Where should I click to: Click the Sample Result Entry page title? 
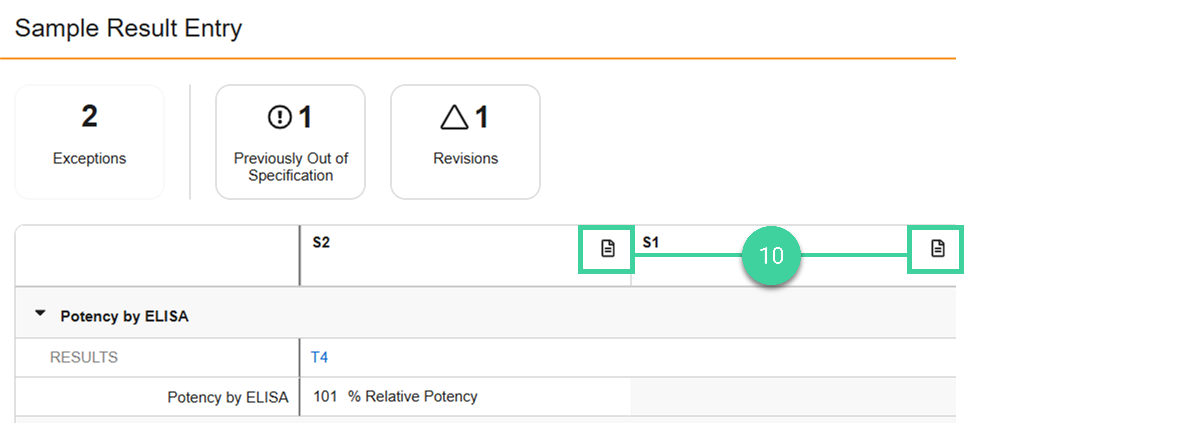coord(128,28)
